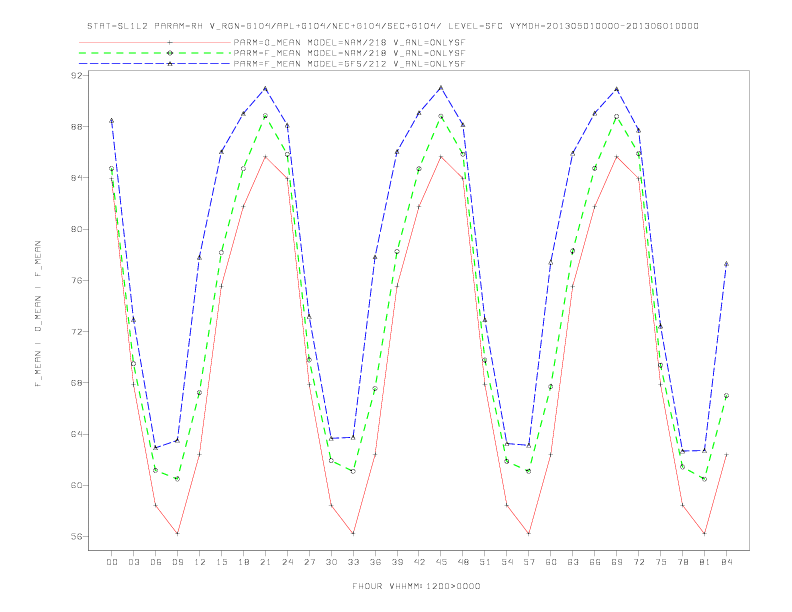Click the x-axis tick label 78
Viewport: 792px width, 612px height.
point(683,562)
